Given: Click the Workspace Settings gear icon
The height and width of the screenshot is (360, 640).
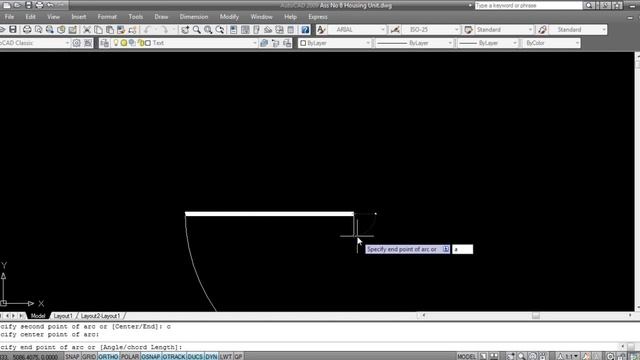Looking at the screenshot, I should [76, 43].
